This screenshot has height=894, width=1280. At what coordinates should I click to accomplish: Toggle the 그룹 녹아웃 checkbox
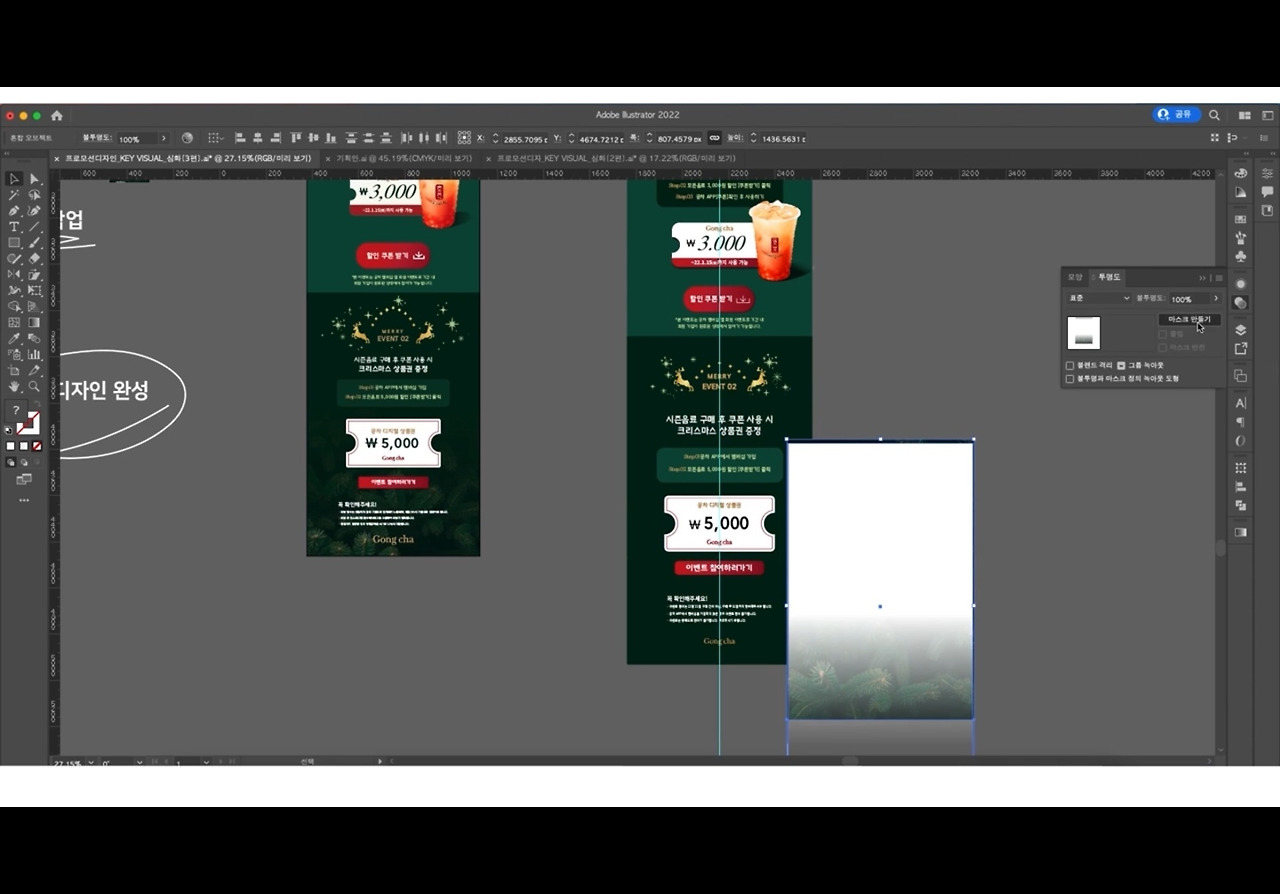pyautogui.click(x=1121, y=366)
